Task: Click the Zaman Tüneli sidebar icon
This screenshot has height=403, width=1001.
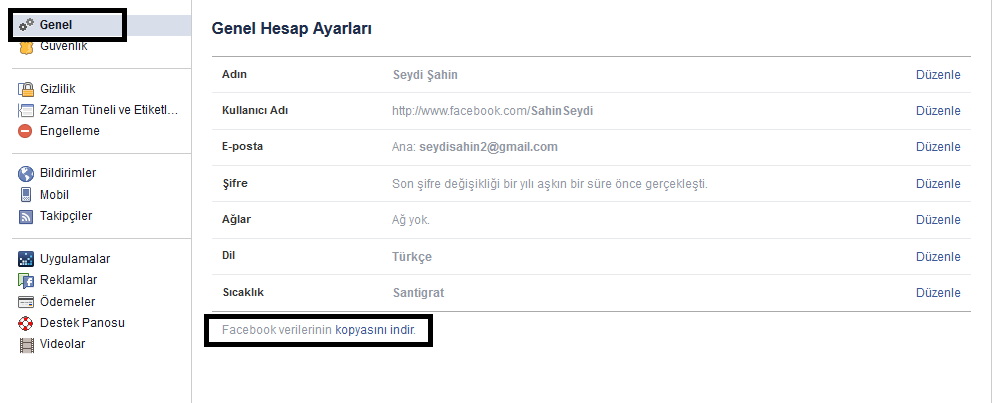Action: coord(26,110)
